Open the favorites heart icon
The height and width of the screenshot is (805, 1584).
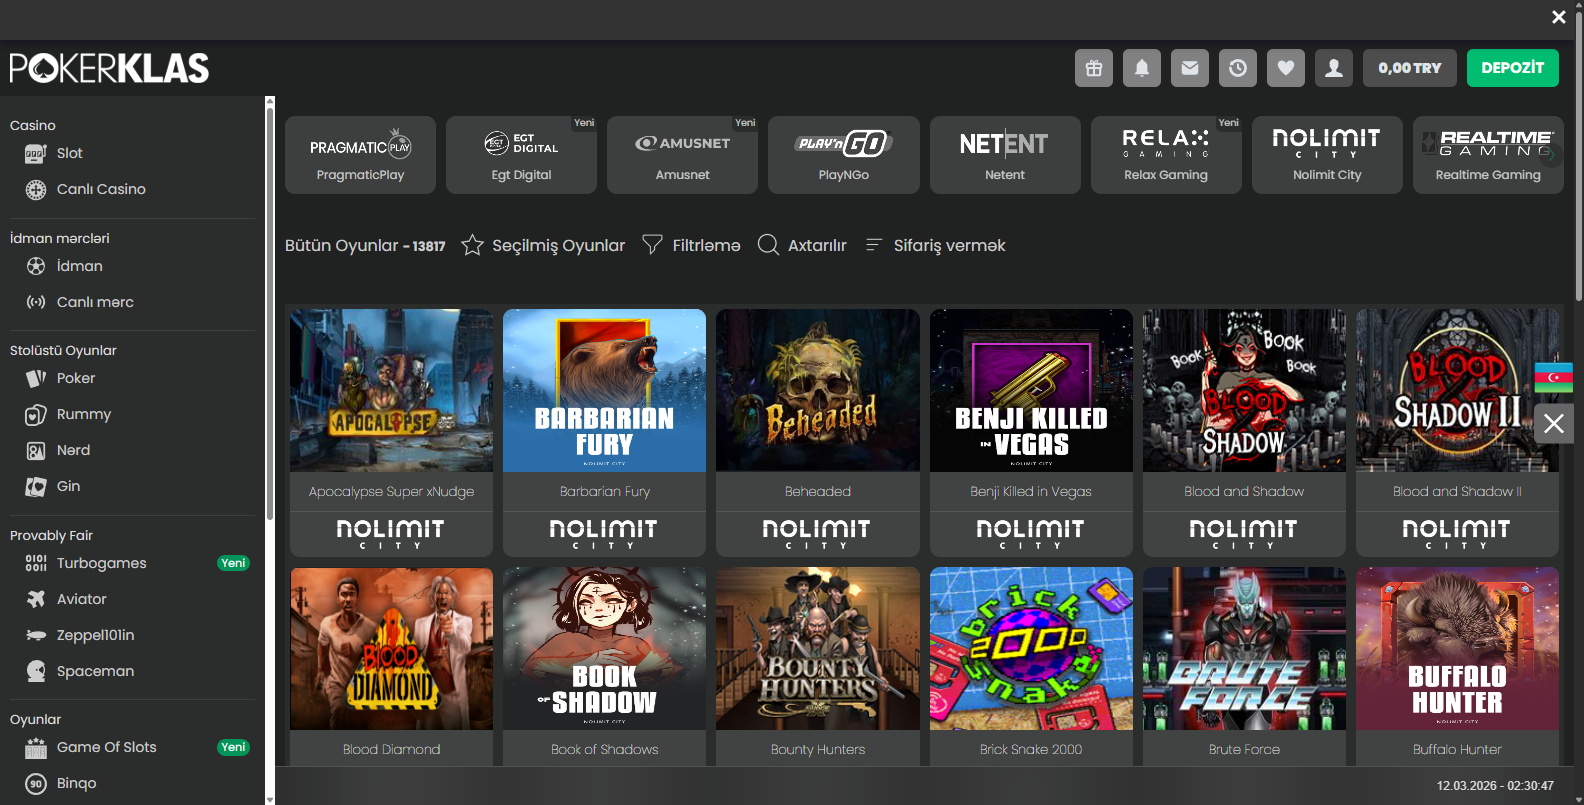1286,68
